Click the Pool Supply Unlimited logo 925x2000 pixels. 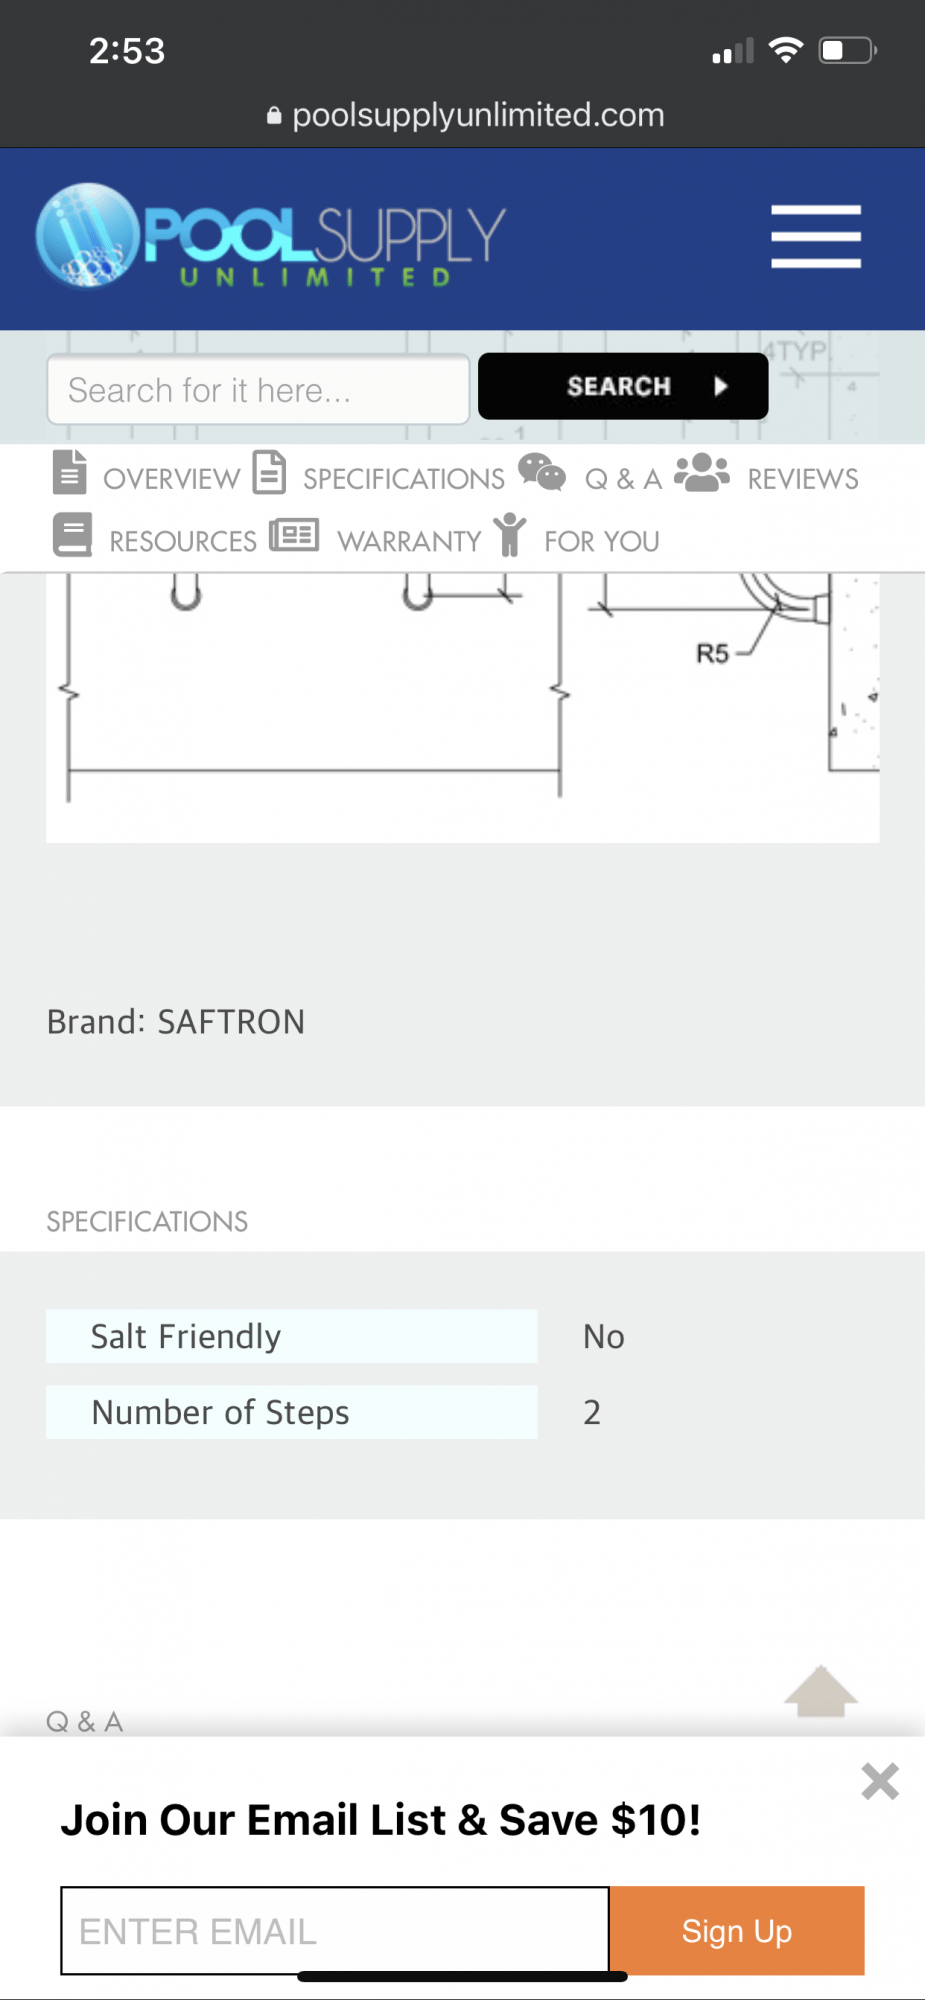point(270,237)
